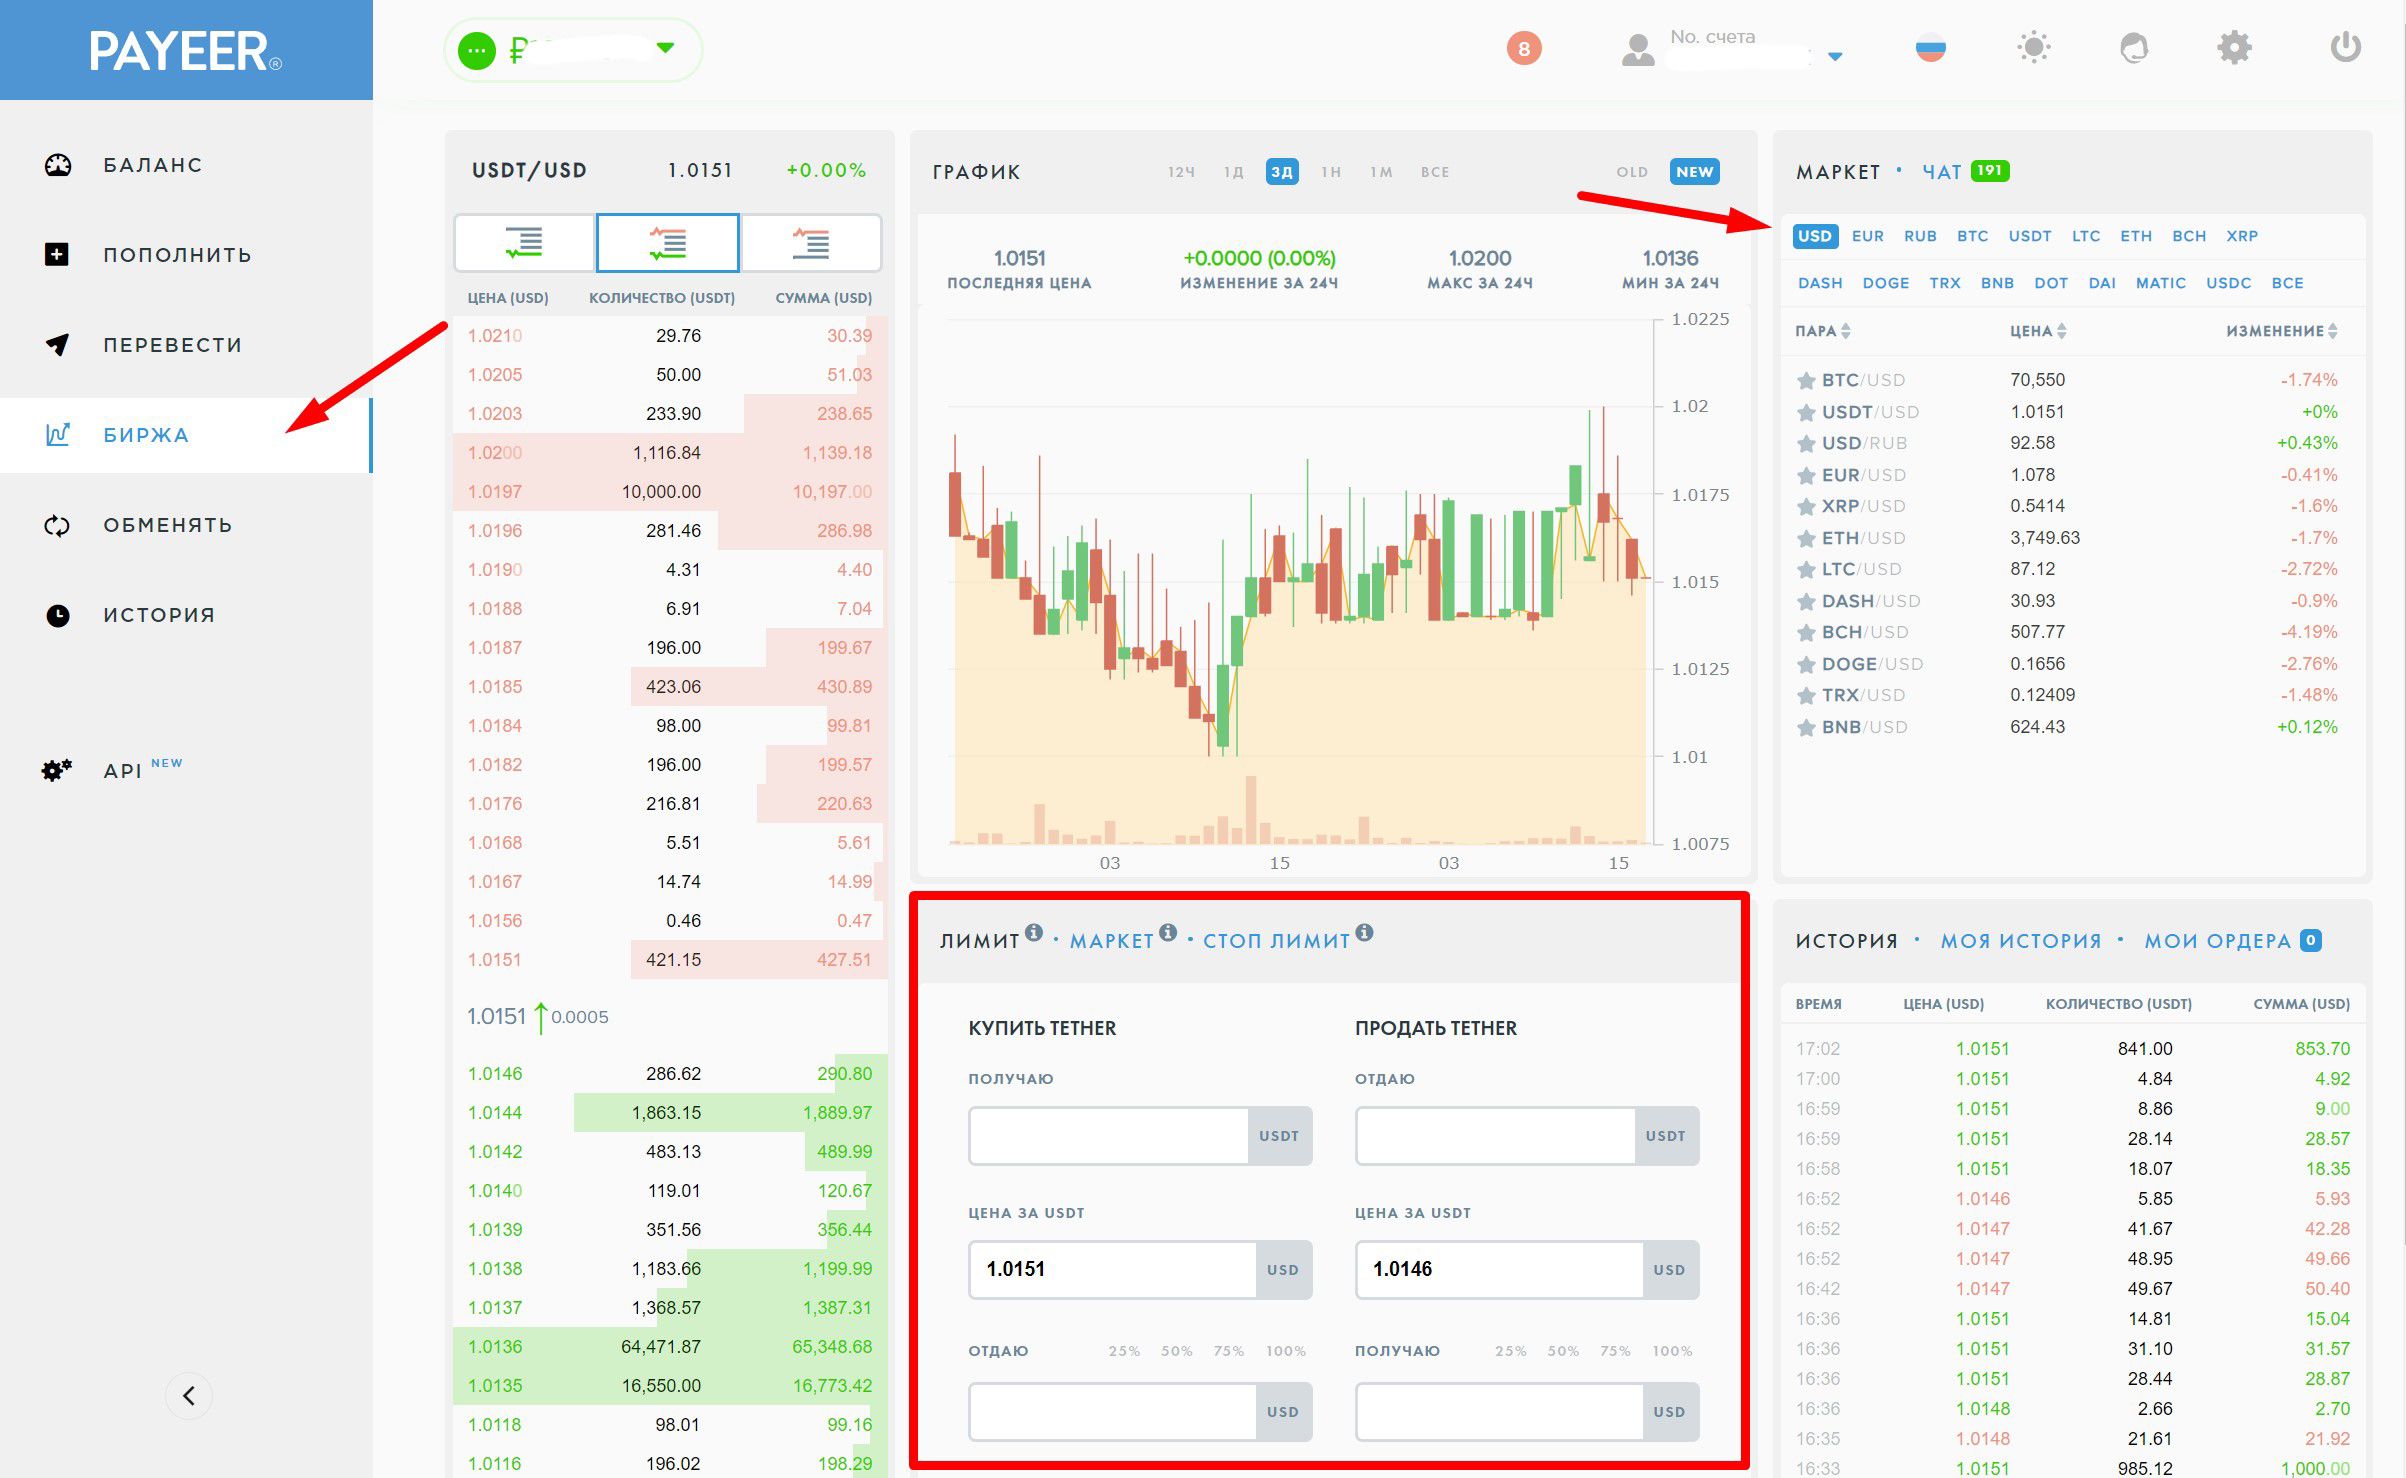Viewport: 2406px width, 1478px height.
Task: Click the PAYEER logo
Action: pos(185,51)
